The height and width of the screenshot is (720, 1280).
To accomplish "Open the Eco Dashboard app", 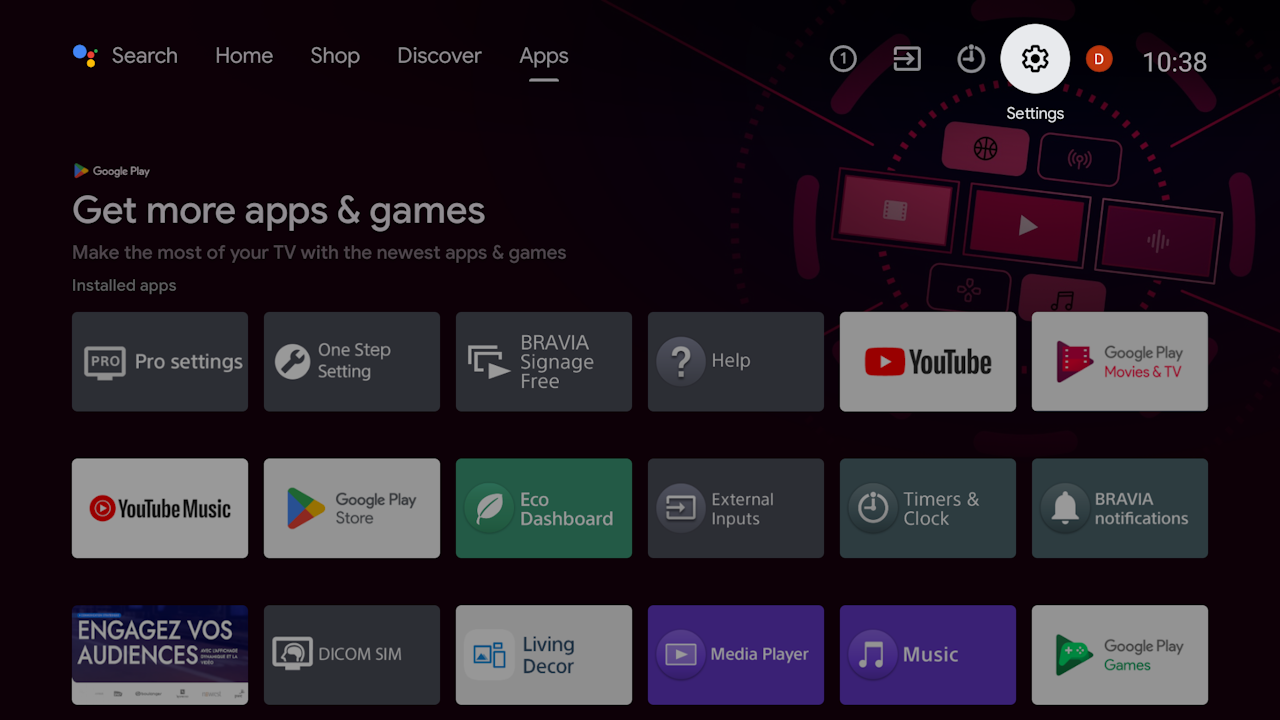I will tap(544, 508).
